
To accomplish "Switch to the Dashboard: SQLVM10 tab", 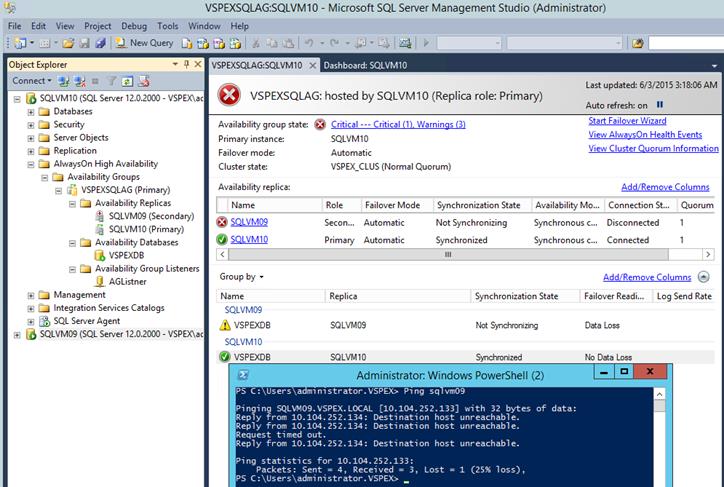I will point(365,65).
